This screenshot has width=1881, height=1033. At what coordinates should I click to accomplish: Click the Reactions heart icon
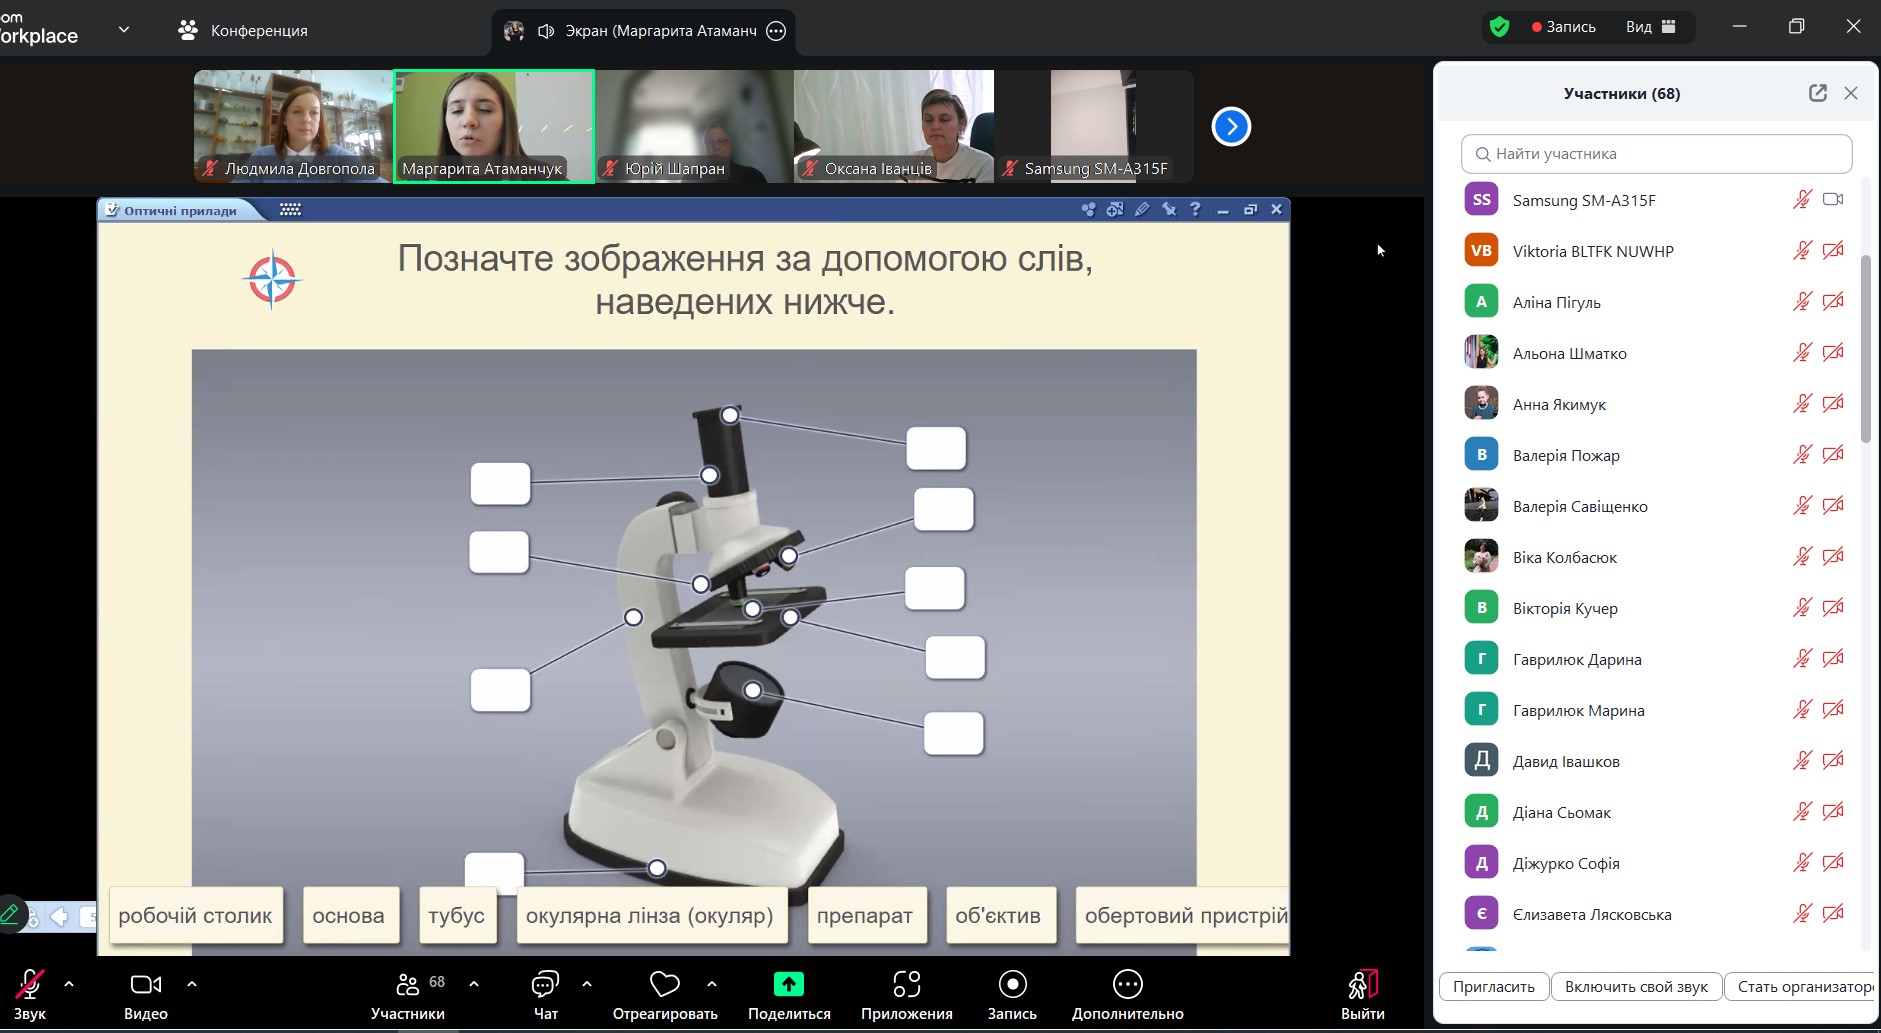[x=664, y=985]
